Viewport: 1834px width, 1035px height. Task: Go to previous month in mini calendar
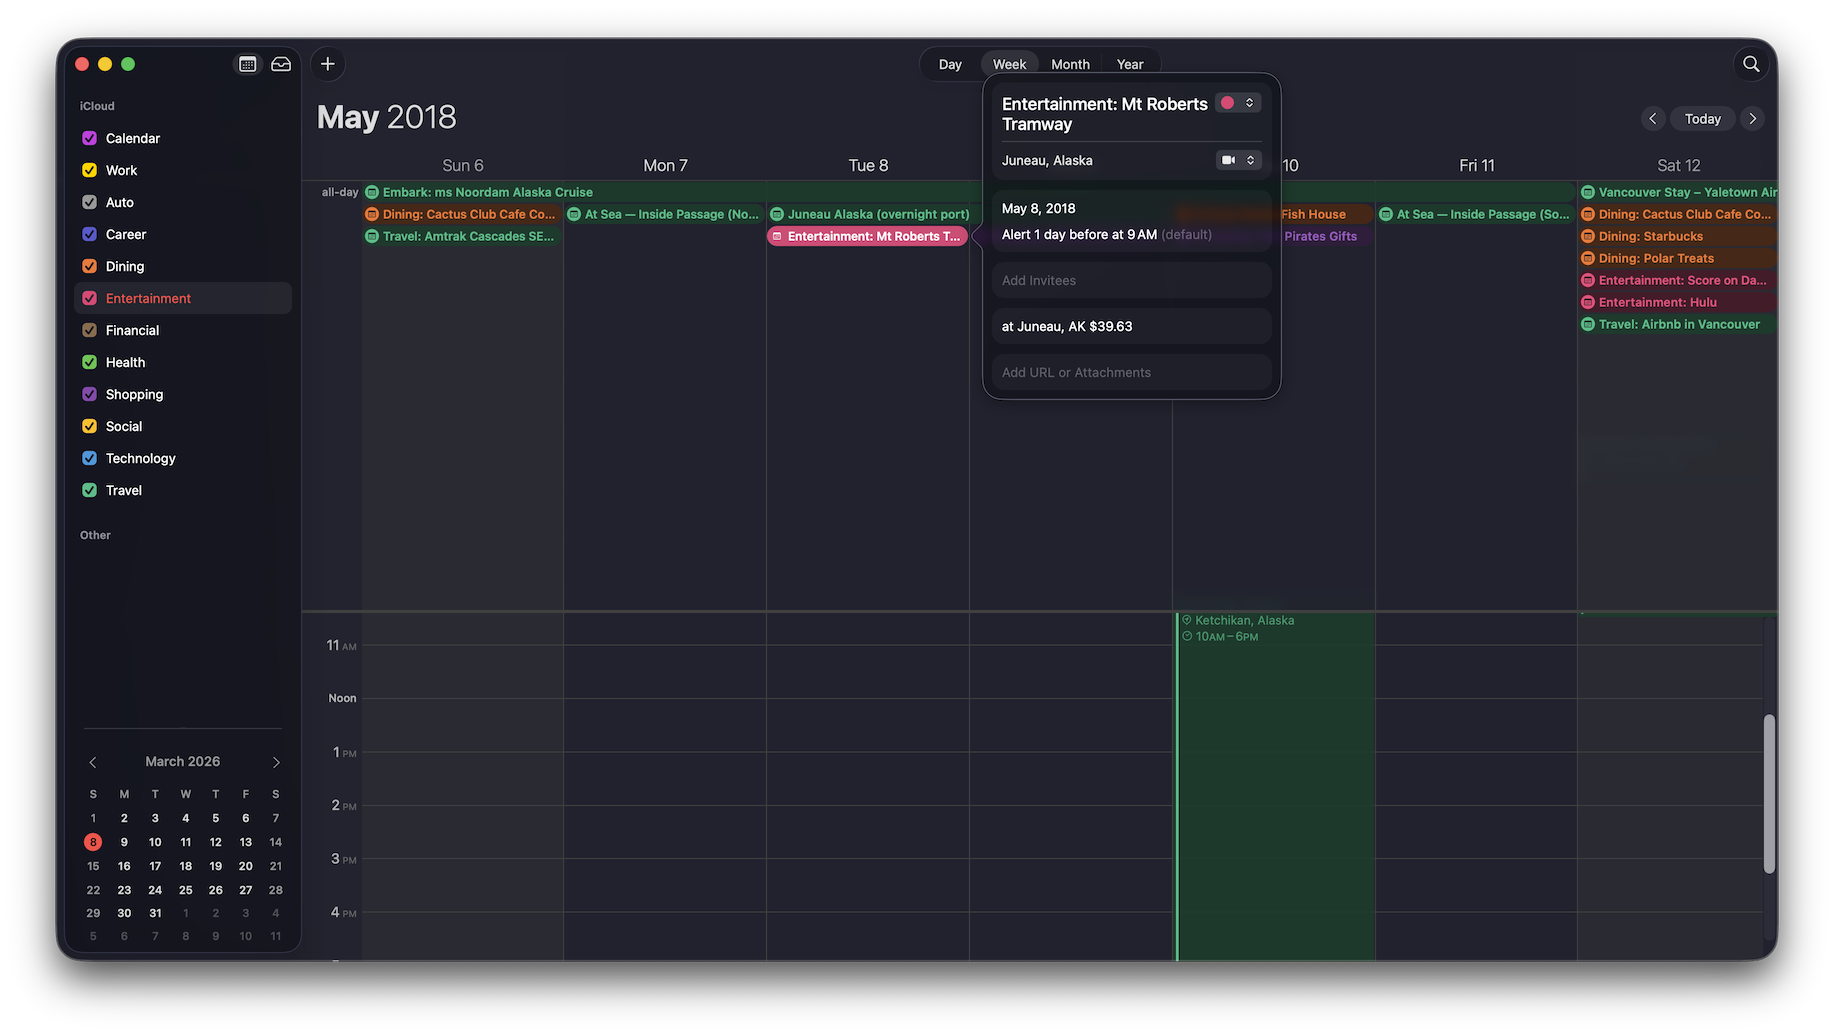(x=93, y=762)
